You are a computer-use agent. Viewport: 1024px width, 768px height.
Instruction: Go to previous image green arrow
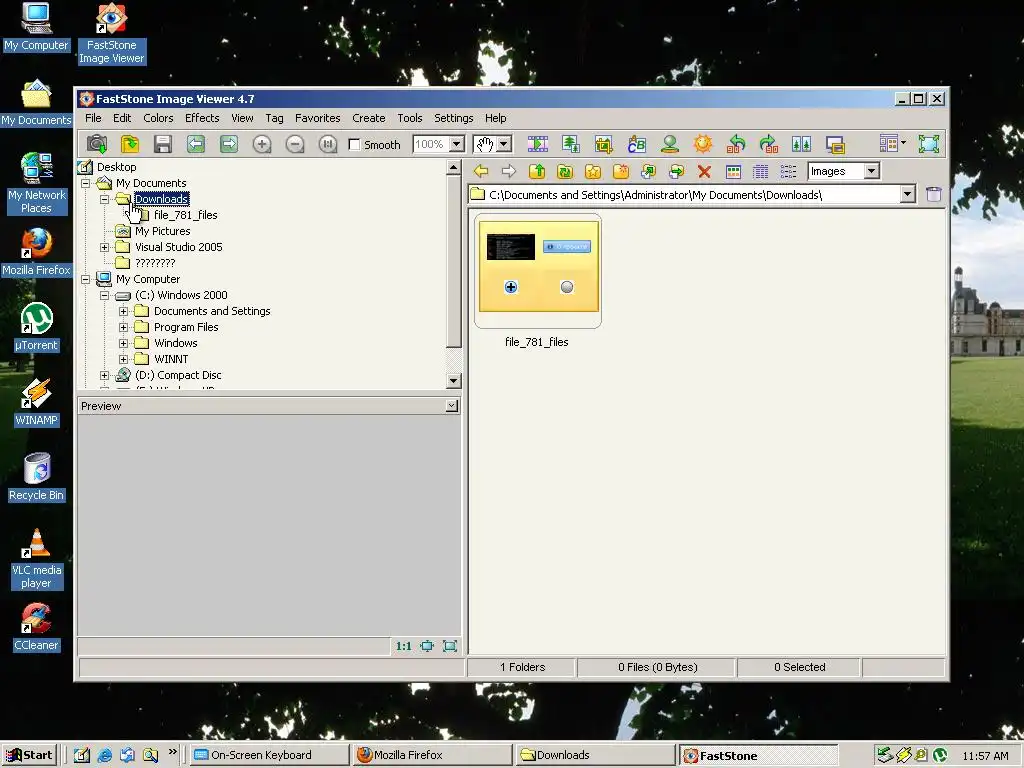click(196, 144)
